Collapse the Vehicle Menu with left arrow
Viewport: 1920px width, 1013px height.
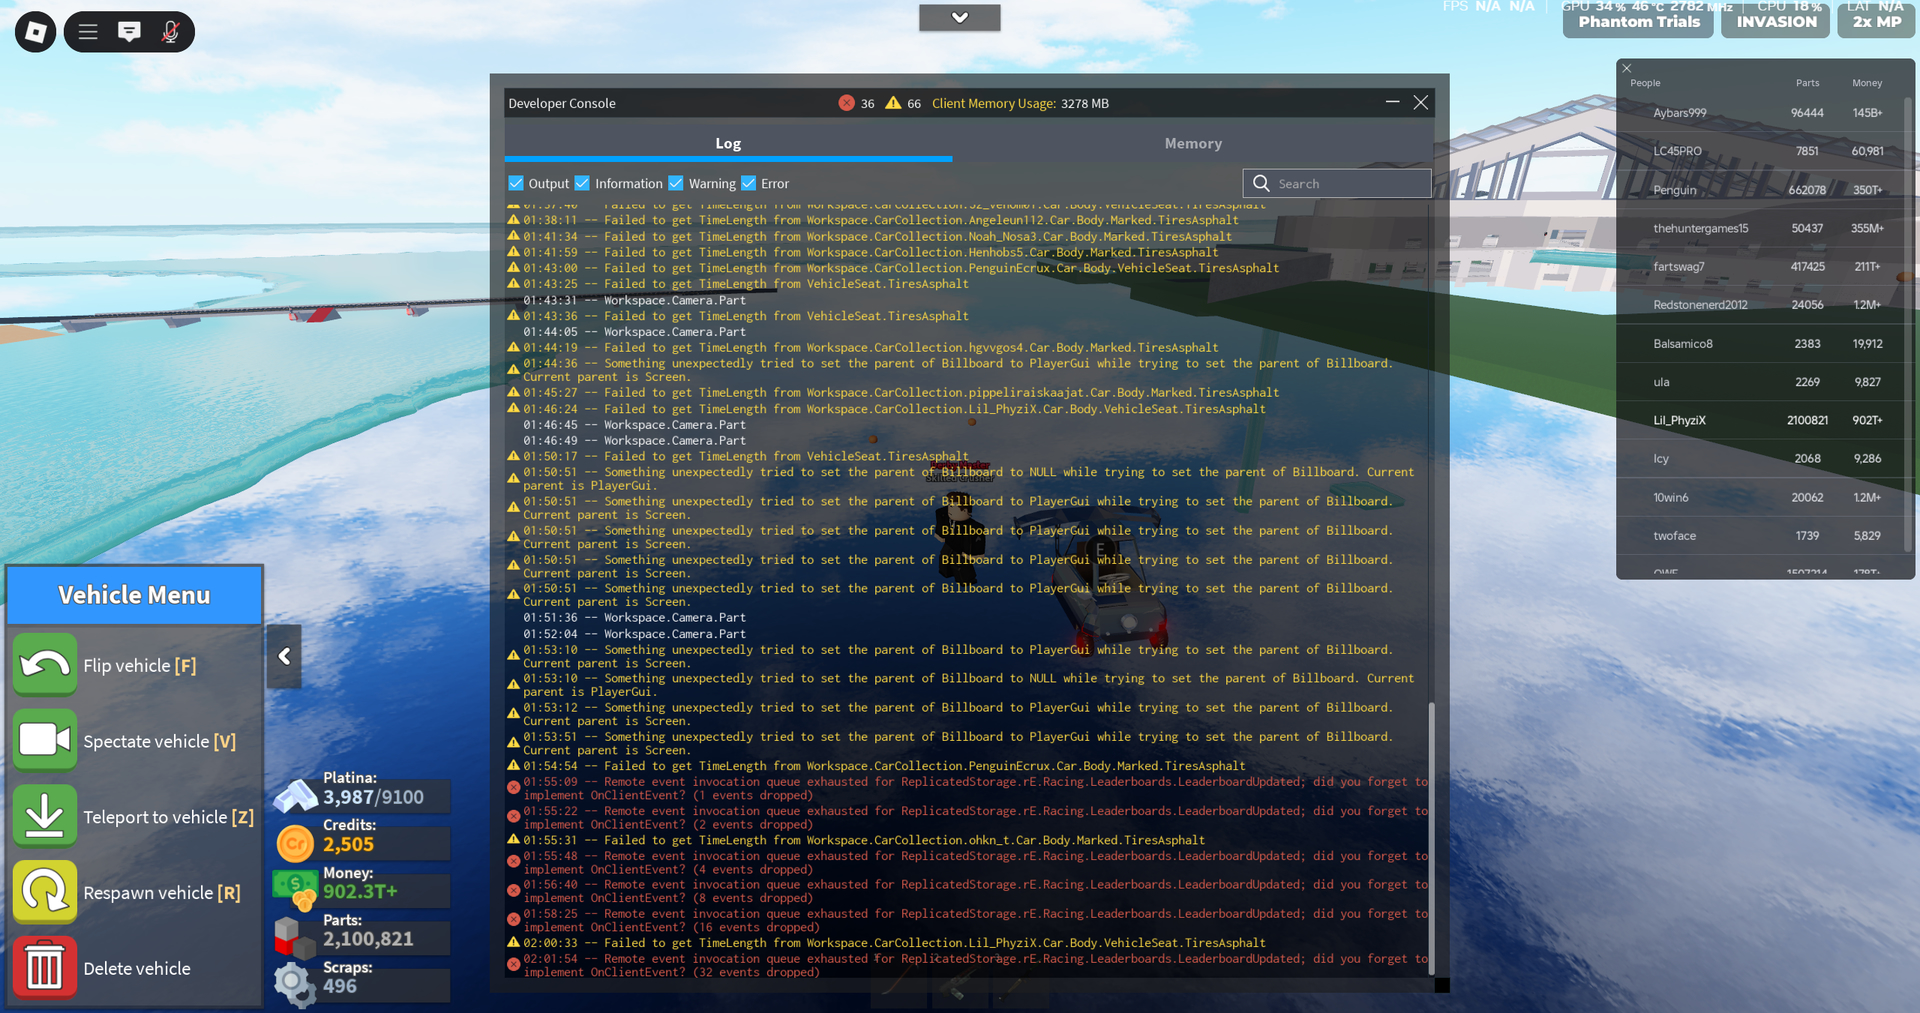point(284,656)
